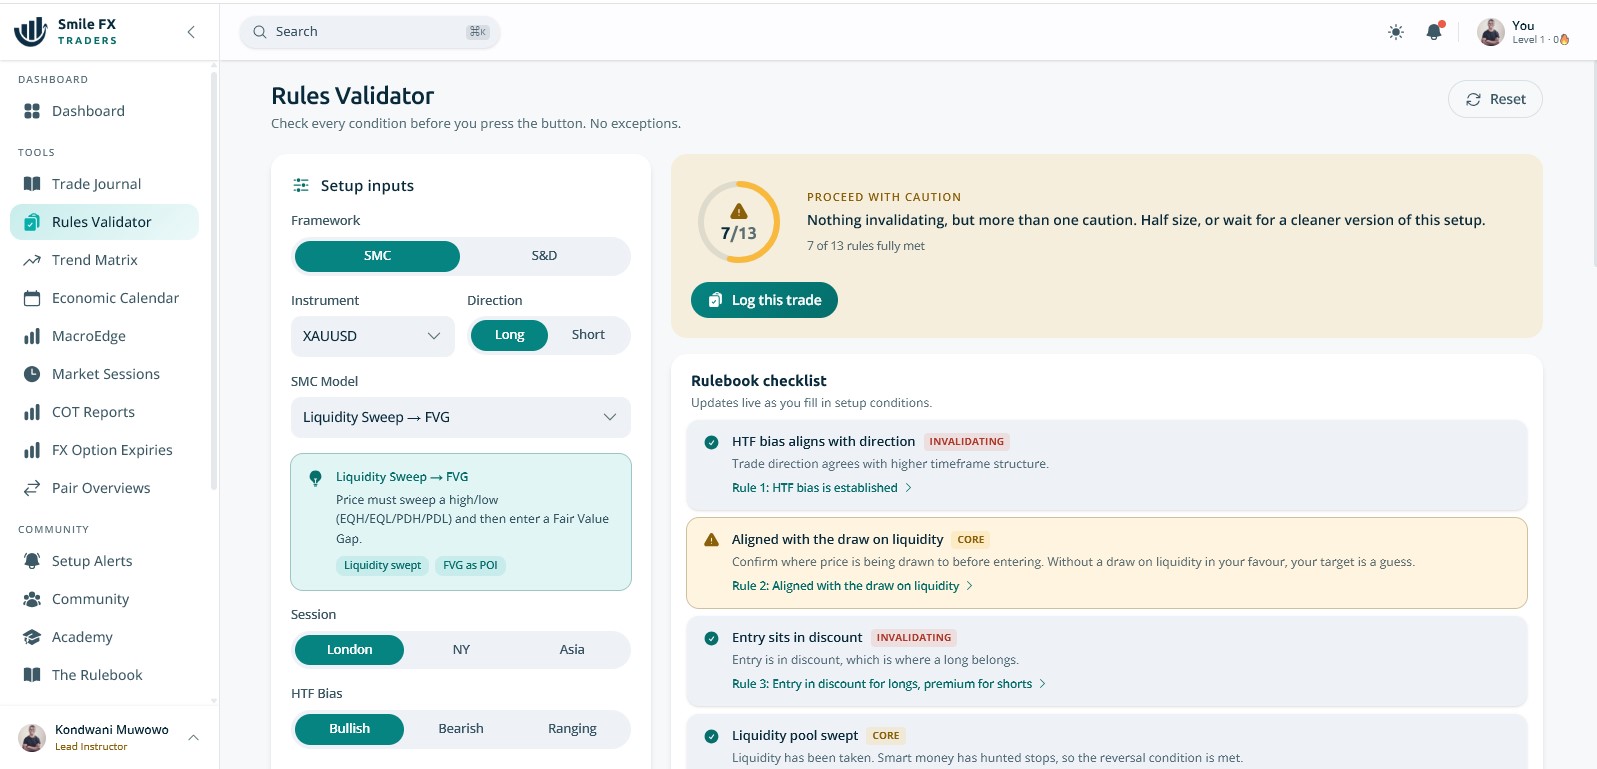The width and height of the screenshot is (1597, 769).
Task: Click the Pair Overviews arrows icon
Action: [x=32, y=488]
